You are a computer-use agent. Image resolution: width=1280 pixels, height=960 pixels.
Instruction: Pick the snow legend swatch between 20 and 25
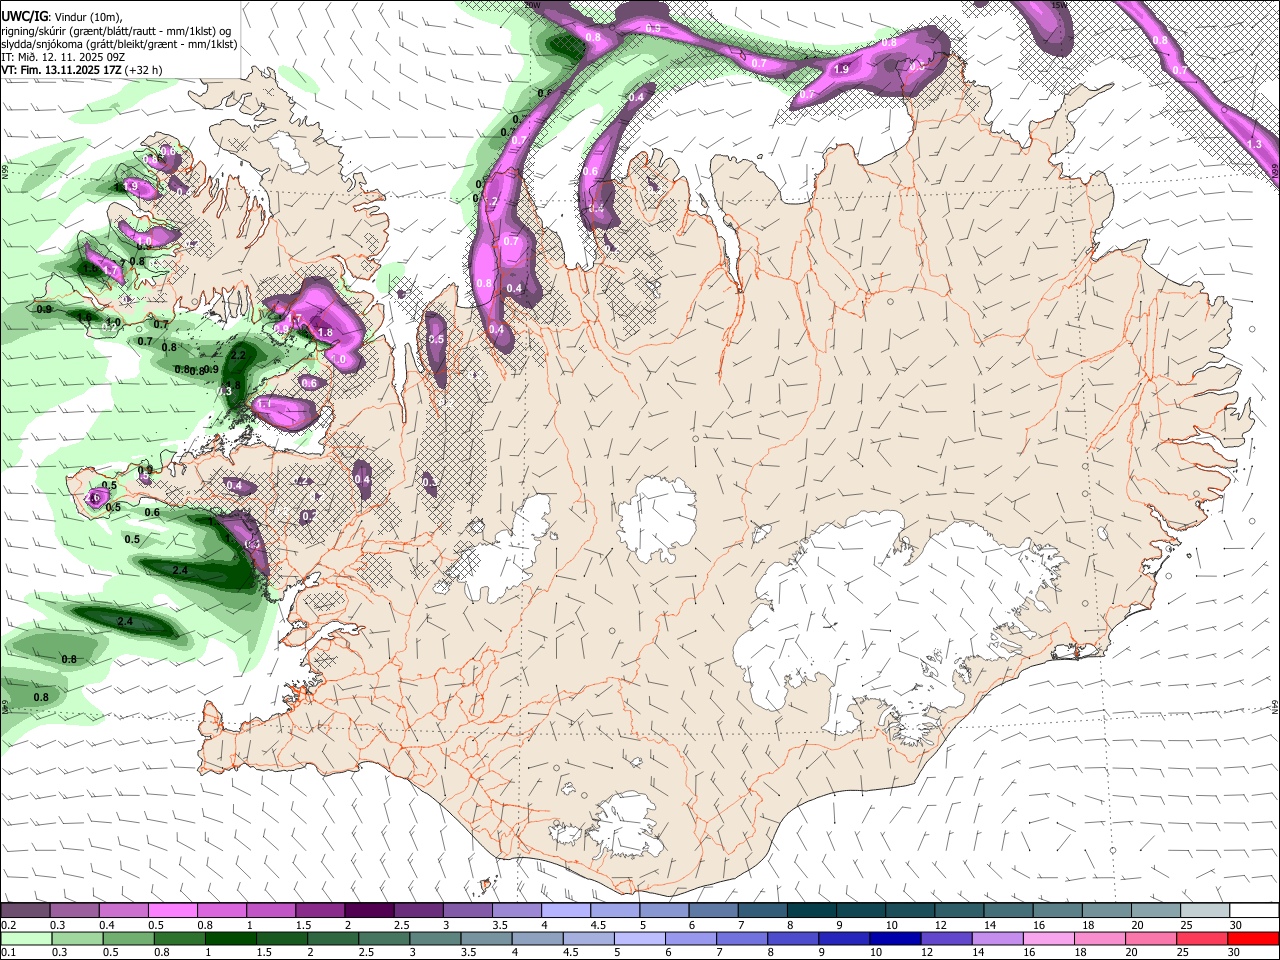[x=1154, y=911]
